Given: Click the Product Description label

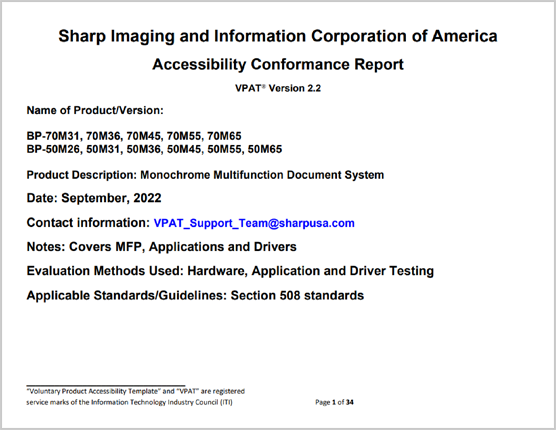Looking at the screenshot, I should 82,175.
